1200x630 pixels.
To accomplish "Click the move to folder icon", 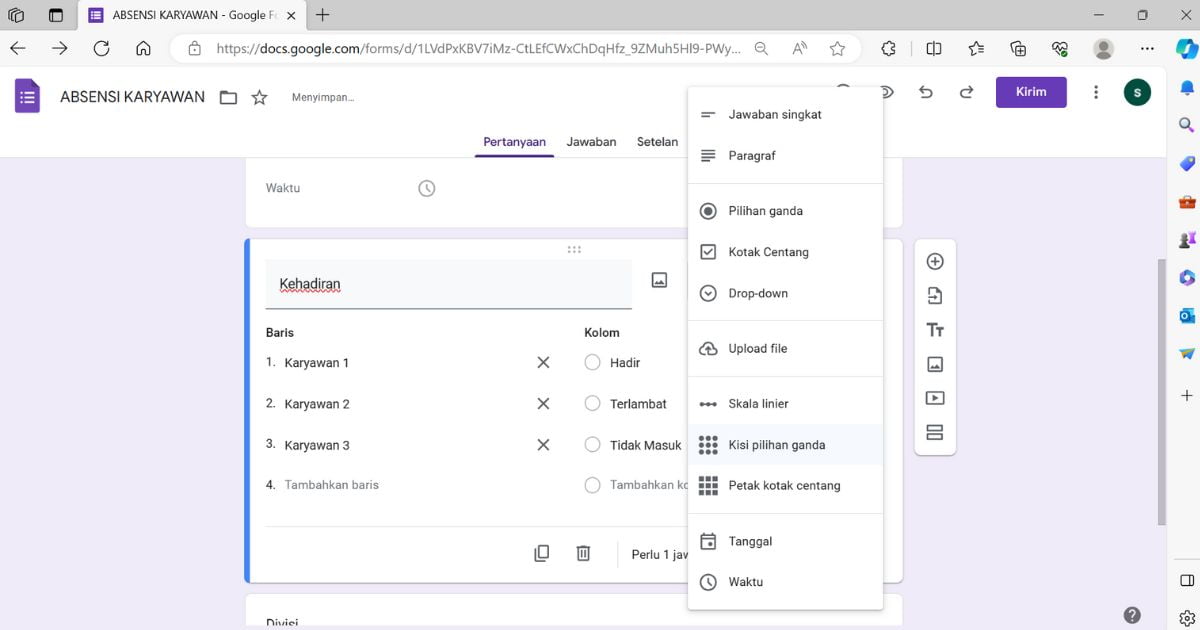I will [228, 97].
